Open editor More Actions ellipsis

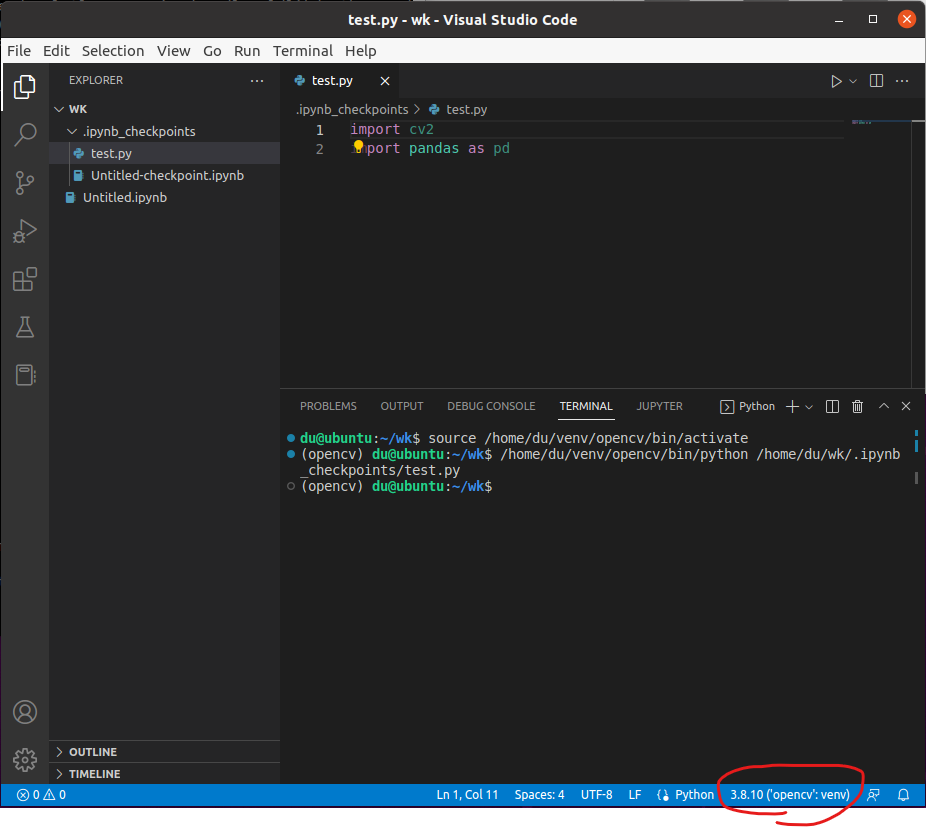point(902,81)
